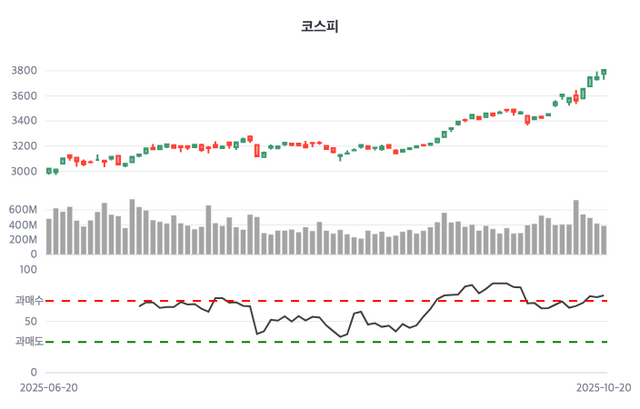Click the 50 label on RSI axis

30,321
